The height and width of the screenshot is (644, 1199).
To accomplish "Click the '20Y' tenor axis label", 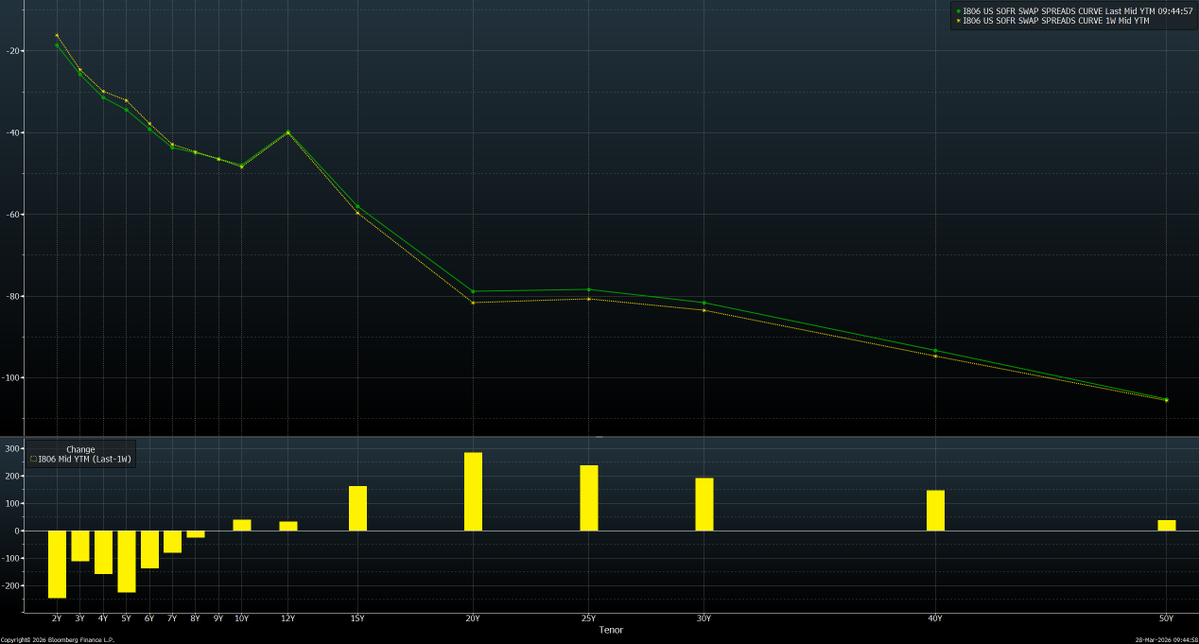I will point(473,618).
